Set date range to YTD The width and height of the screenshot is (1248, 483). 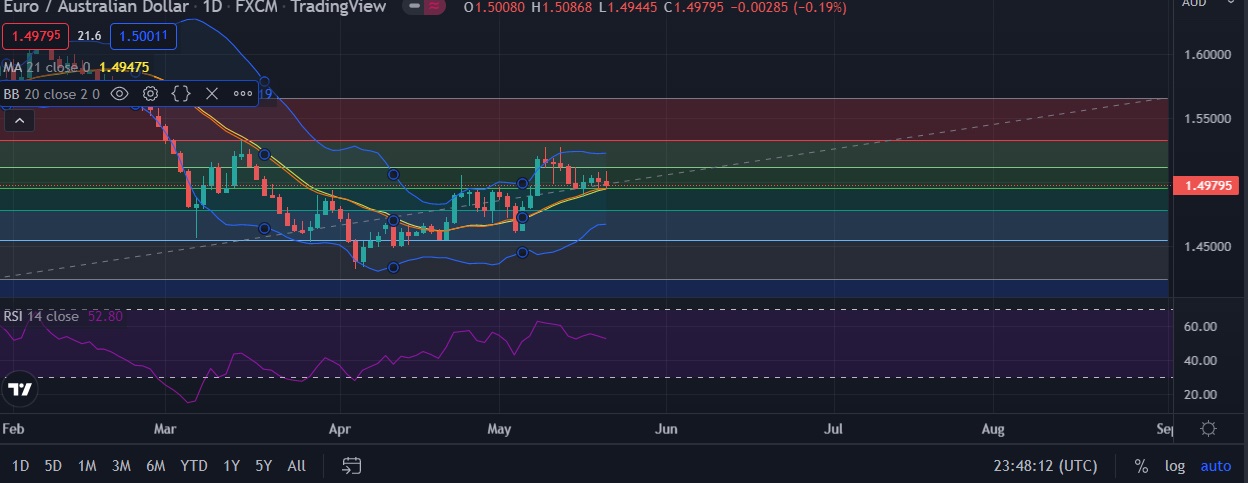(194, 466)
